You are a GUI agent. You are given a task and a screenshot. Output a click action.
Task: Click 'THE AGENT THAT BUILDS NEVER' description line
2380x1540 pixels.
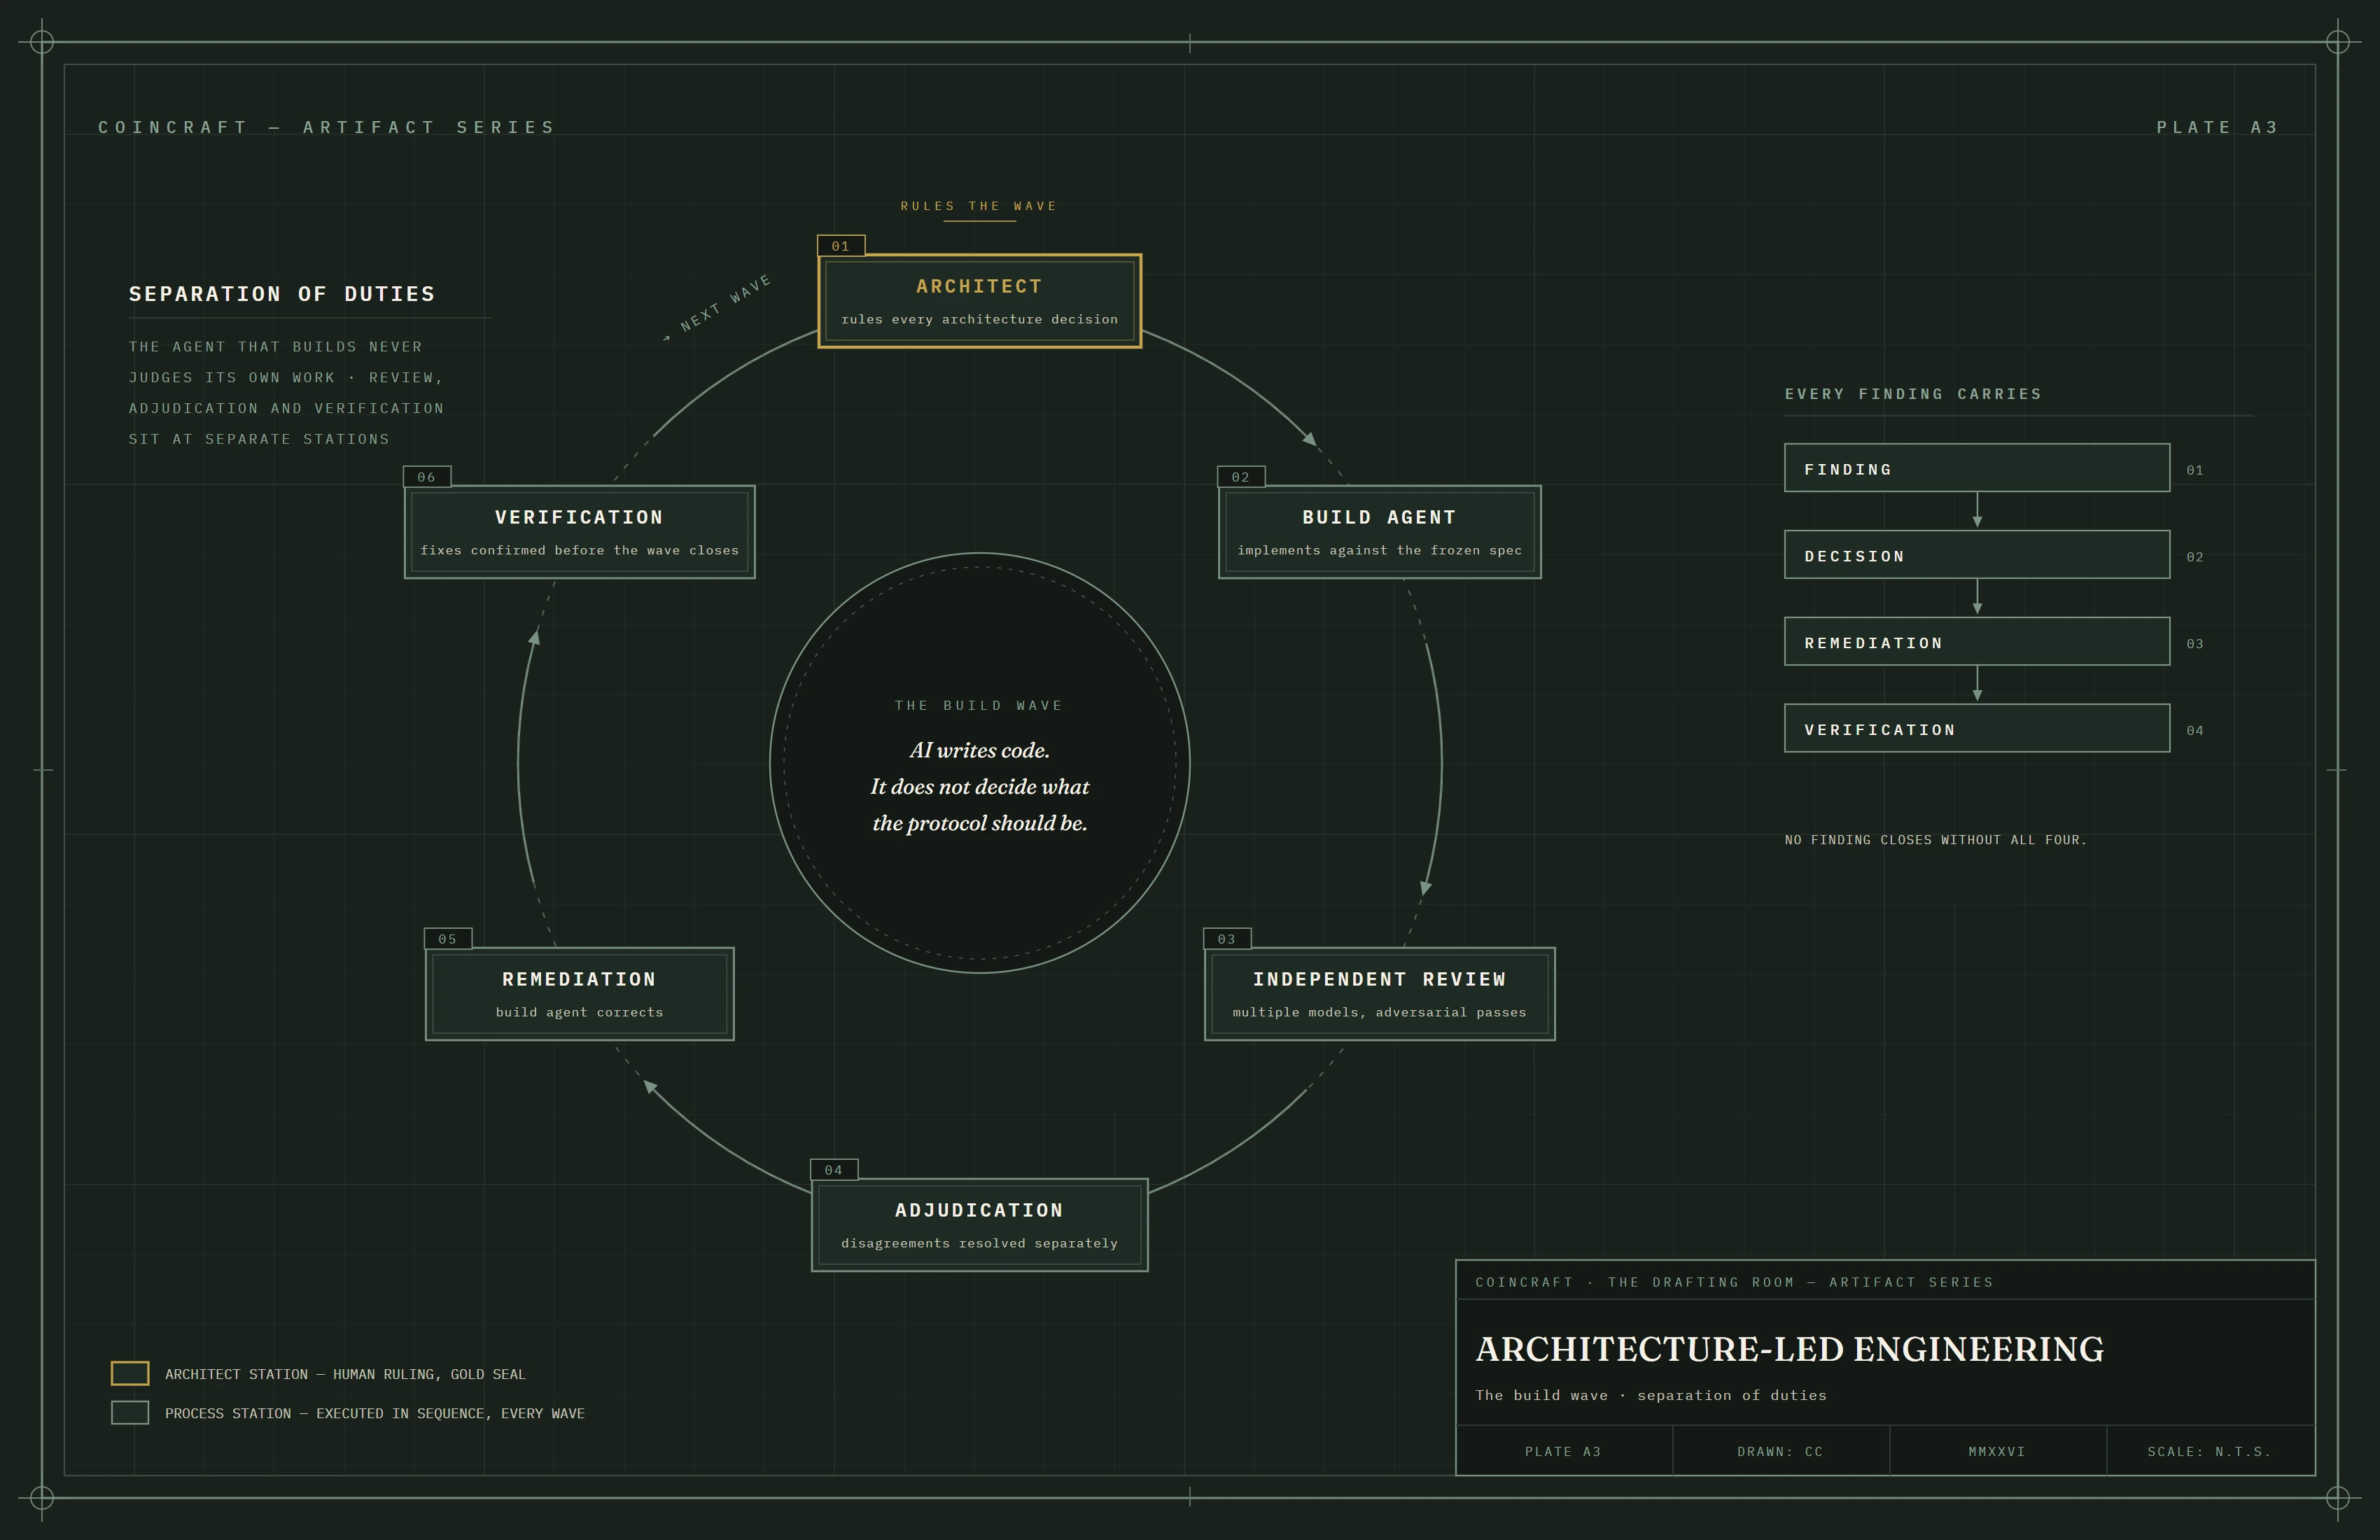275,346
